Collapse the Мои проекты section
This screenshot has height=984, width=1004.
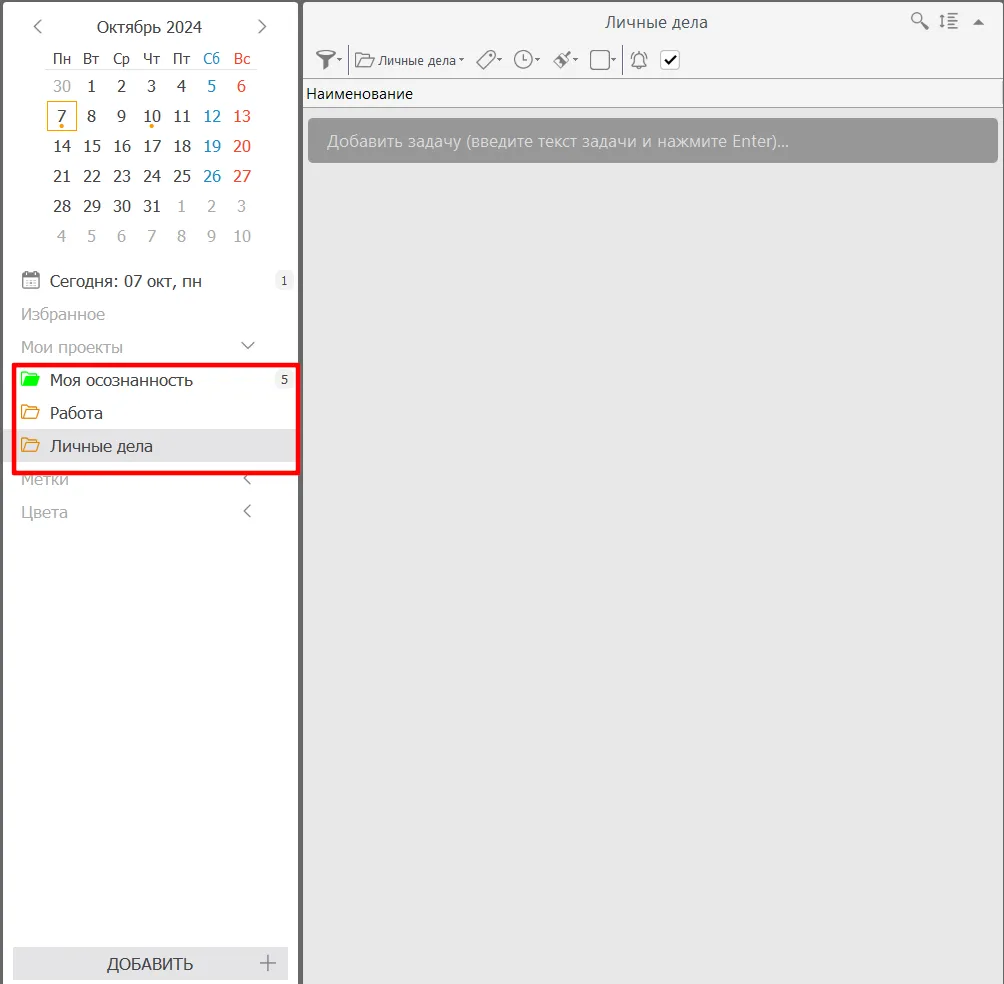[x=249, y=346]
